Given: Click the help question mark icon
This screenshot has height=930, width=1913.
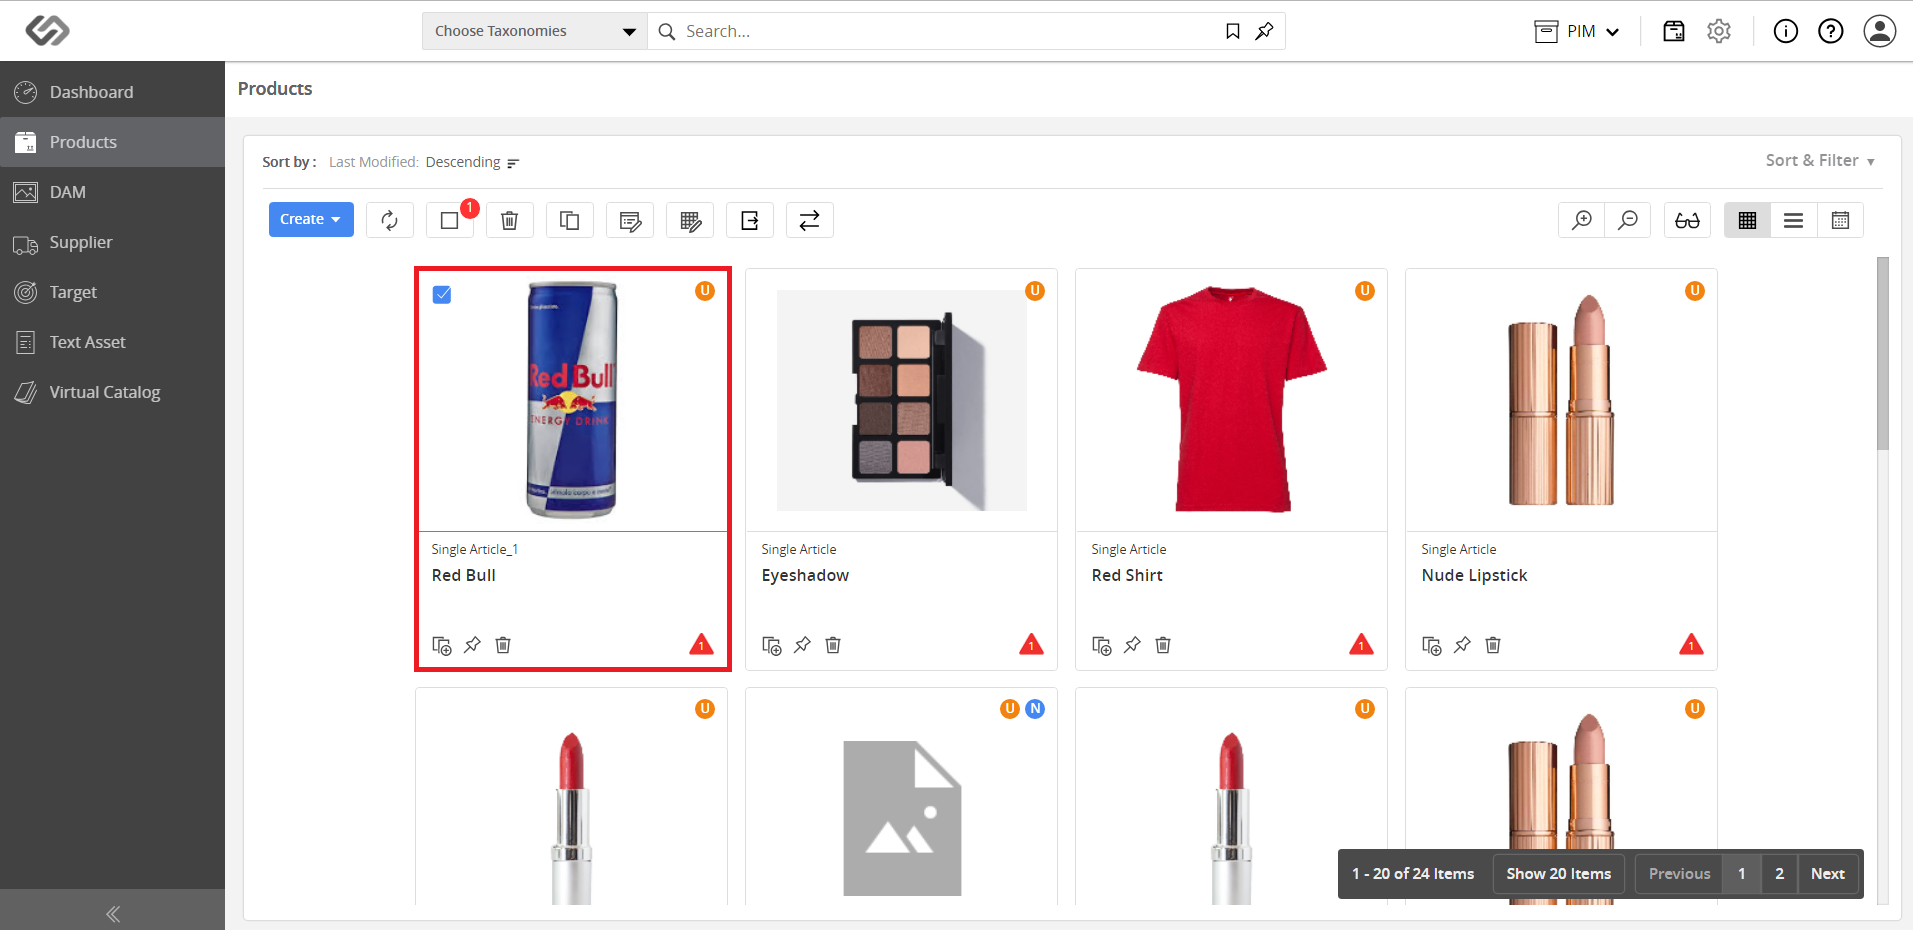Looking at the screenshot, I should (1831, 31).
